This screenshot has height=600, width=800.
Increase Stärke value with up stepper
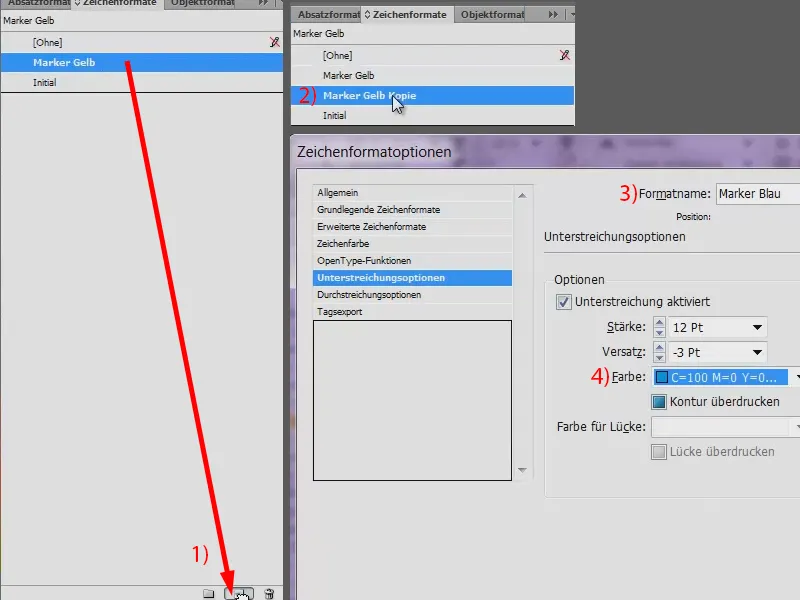pyautogui.click(x=659, y=322)
